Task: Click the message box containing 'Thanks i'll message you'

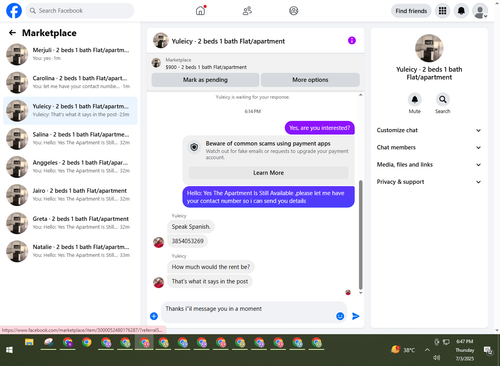Action: coord(254,312)
